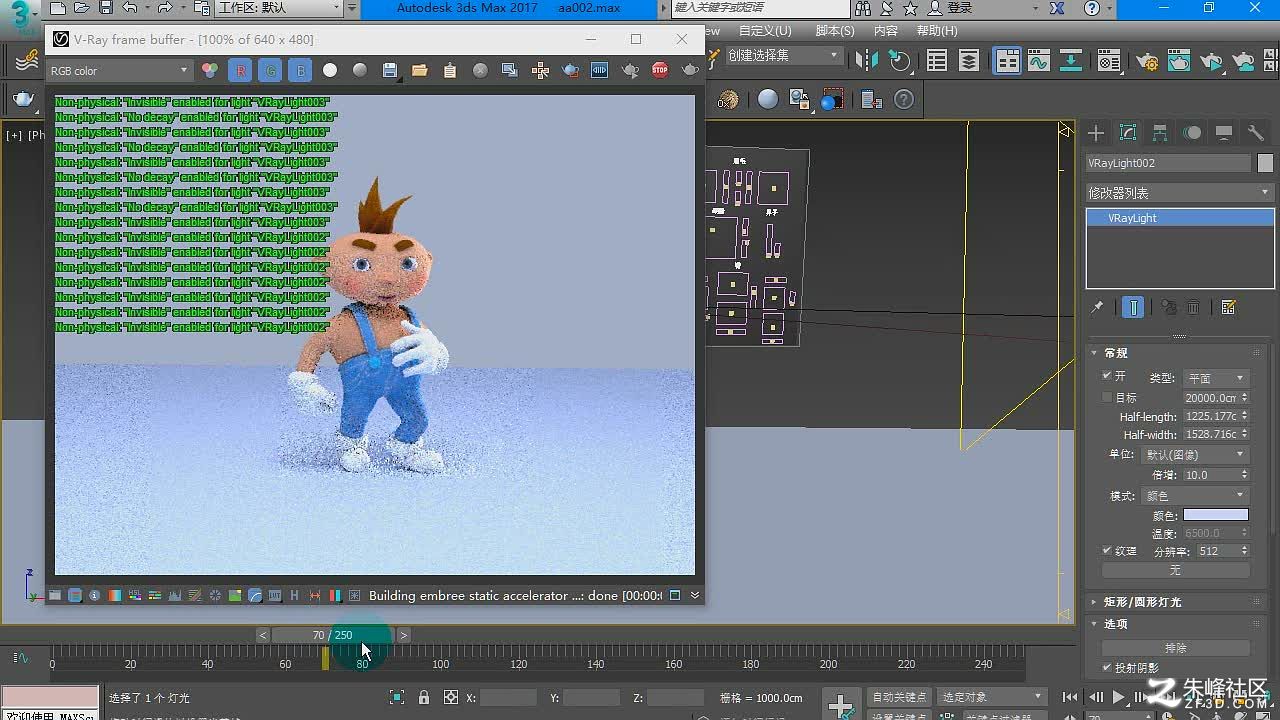Open RGB color channel dropdown
The width and height of the screenshot is (1280, 720).
(120, 70)
